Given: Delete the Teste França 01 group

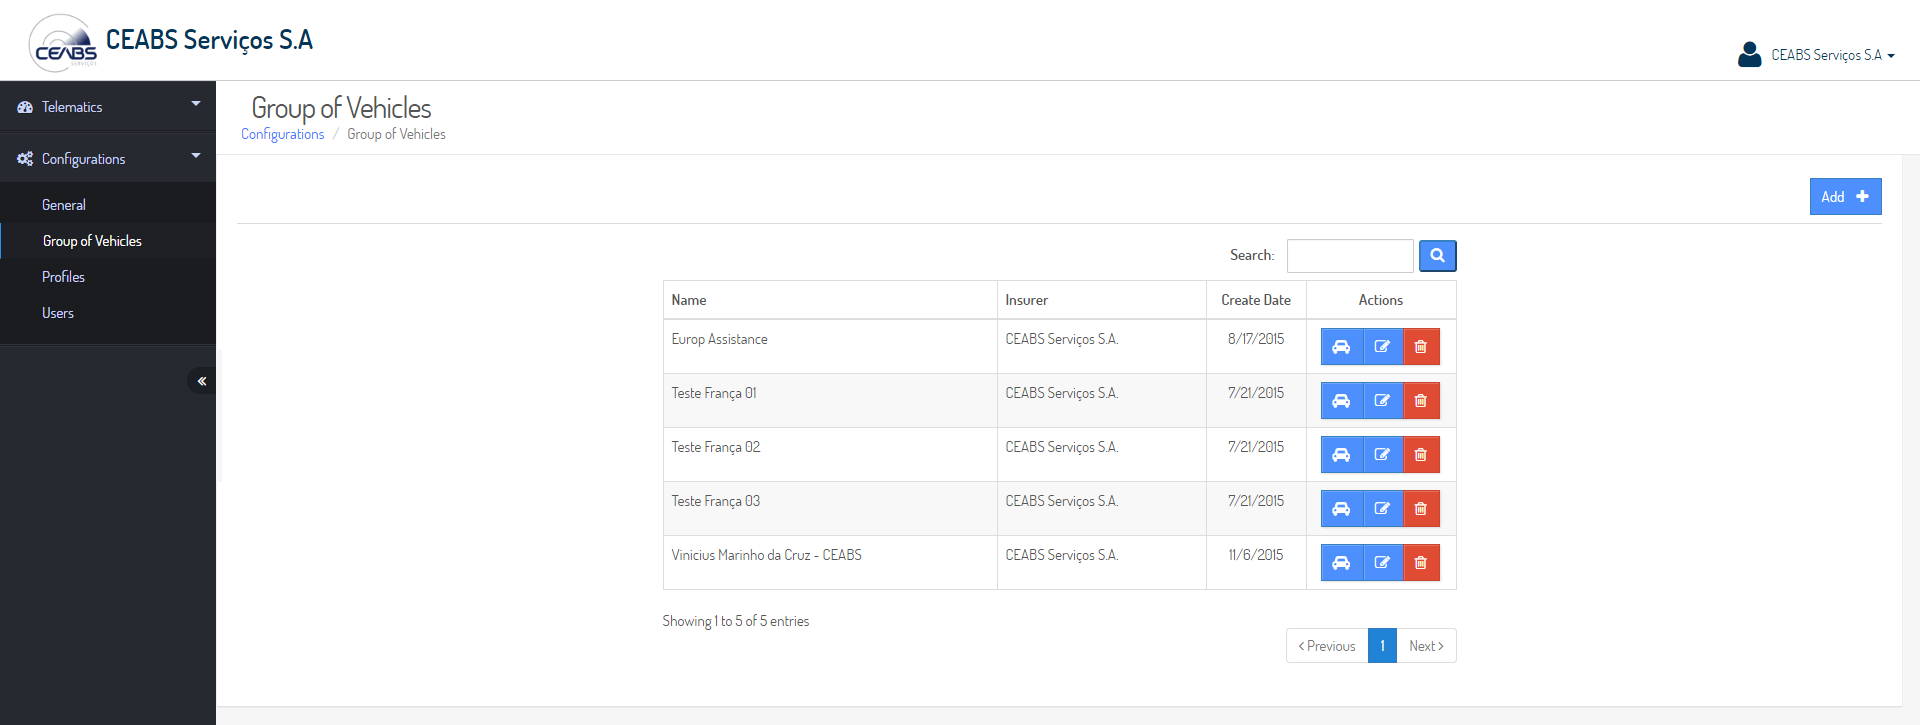Looking at the screenshot, I should pyautogui.click(x=1421, y=401).
